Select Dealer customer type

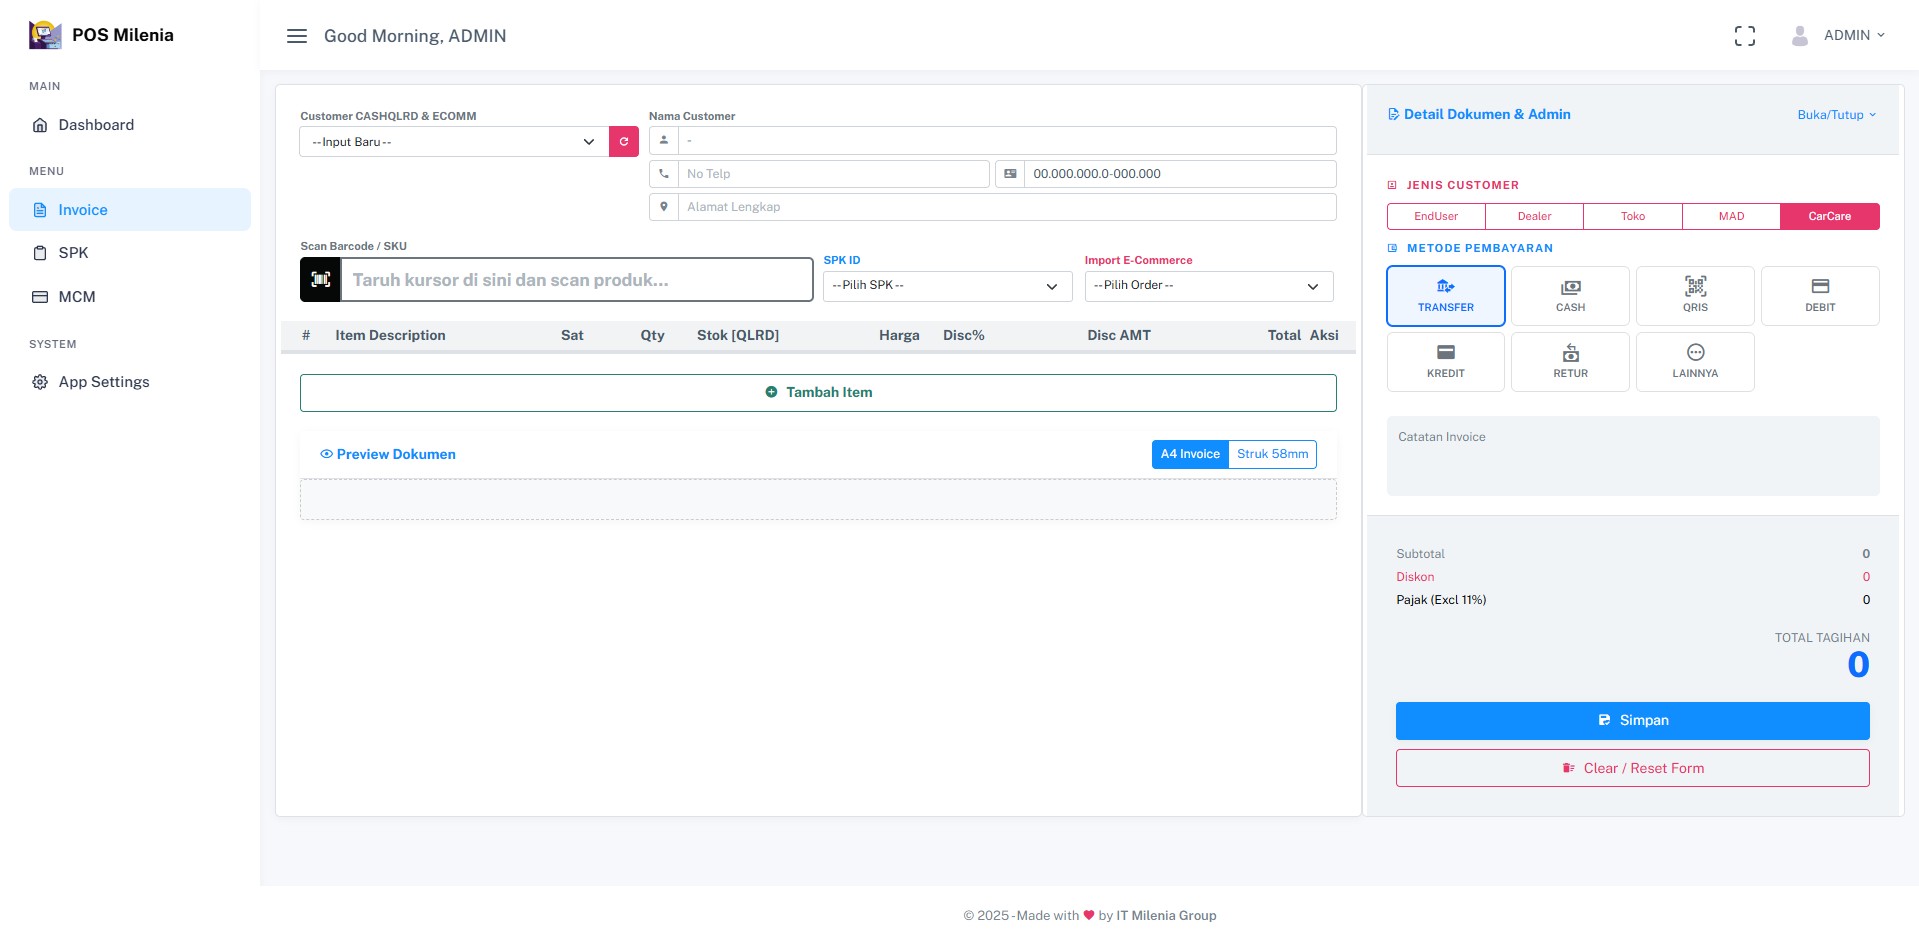pos(1533,216)
